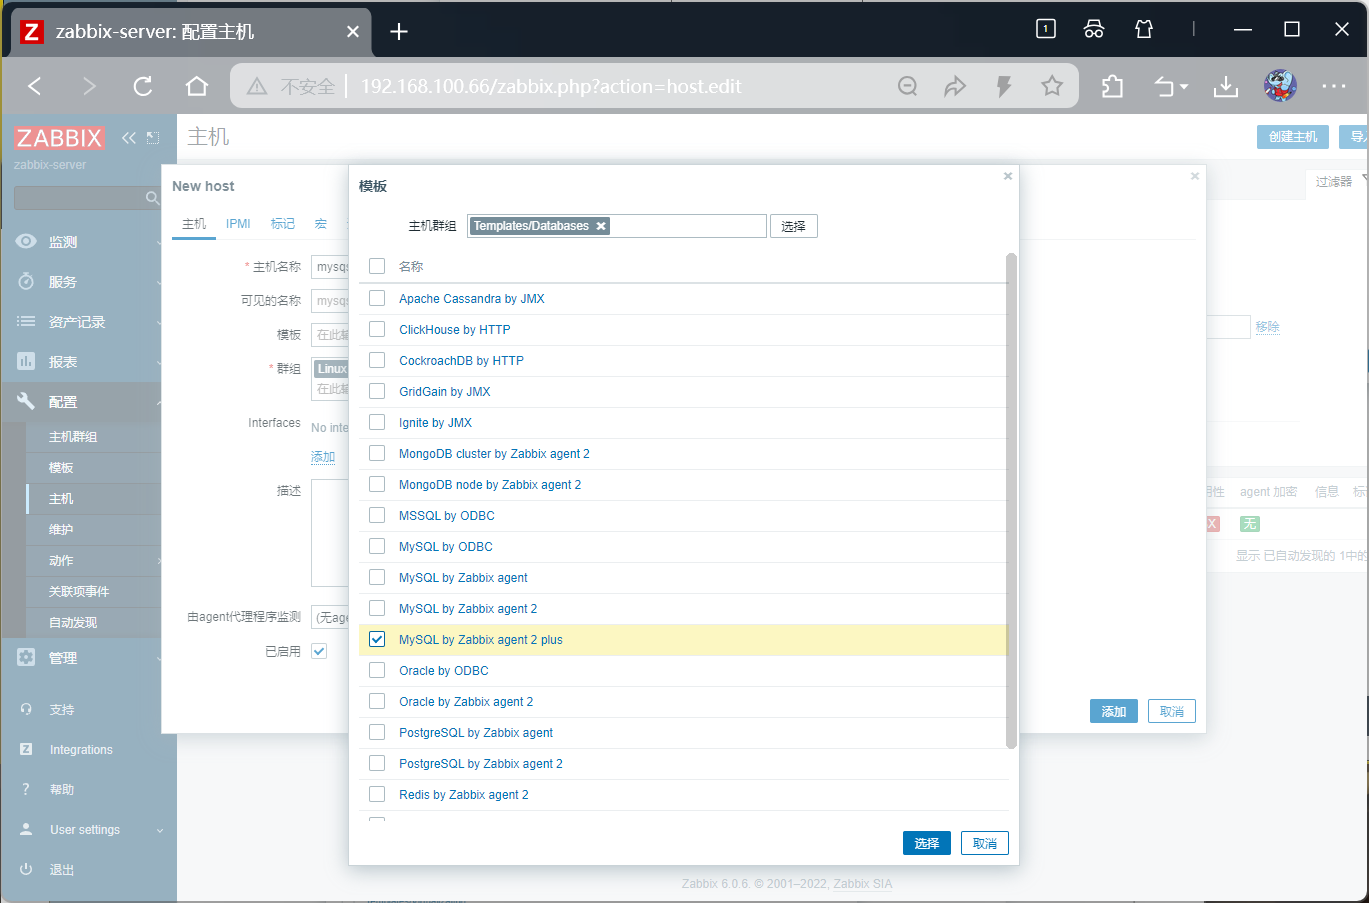The width and height of the screenshot is (1369, 903).
Task: Click the 支持 support headset icon
Action: click(x=26, y=709)
